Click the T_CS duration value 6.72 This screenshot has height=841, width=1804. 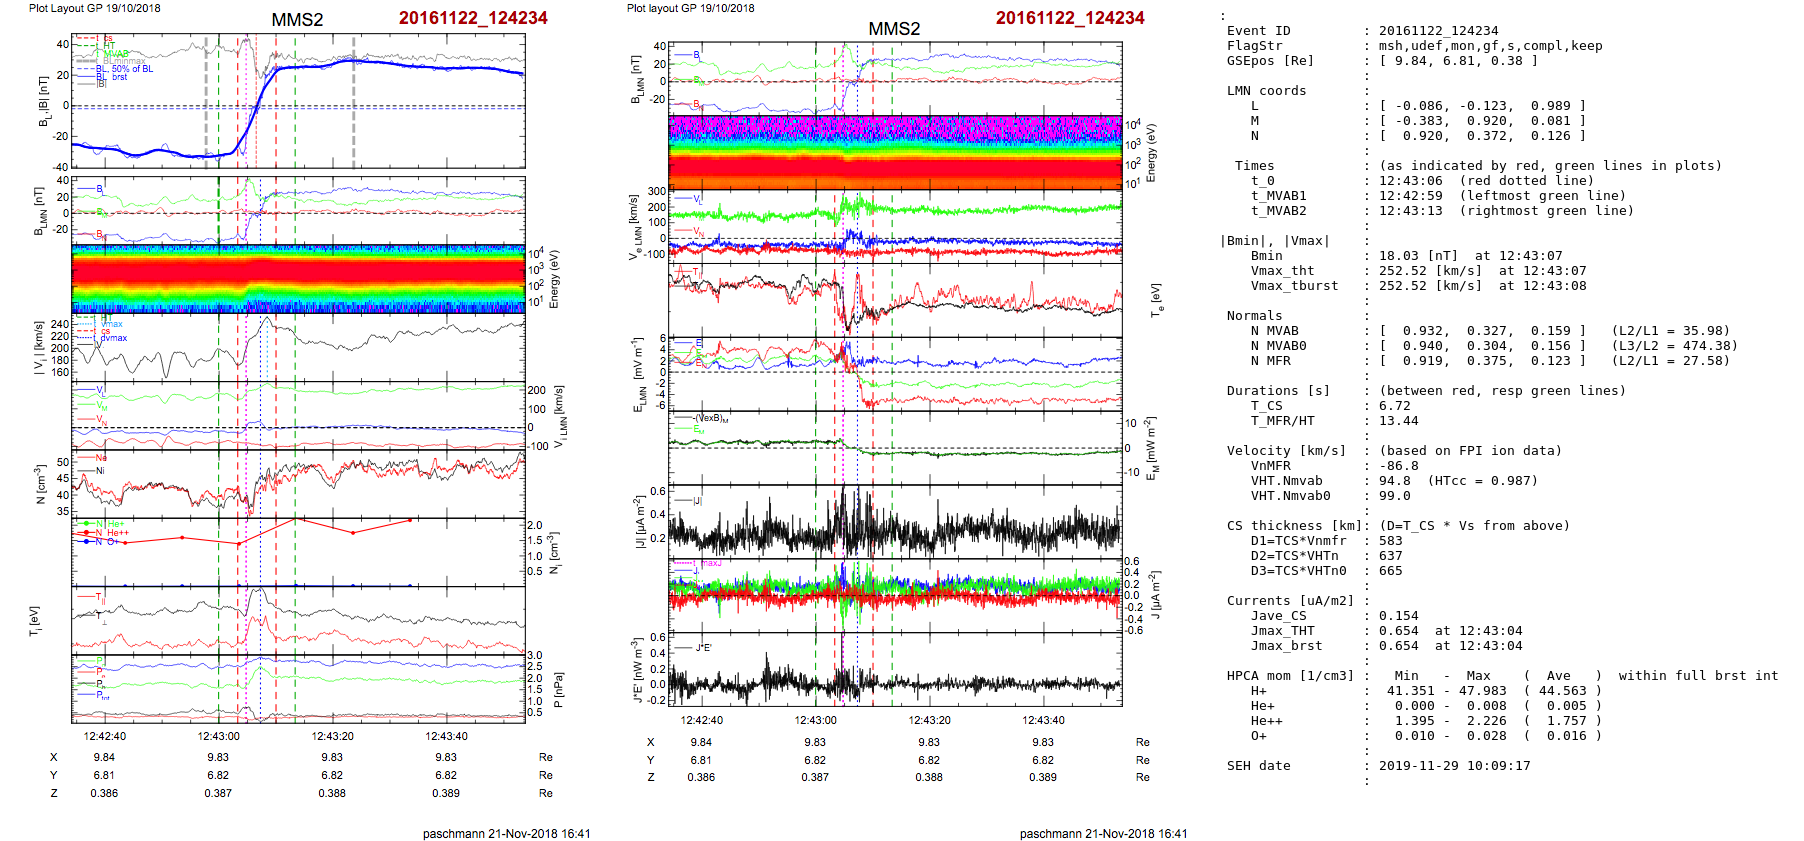(1394, 406)
